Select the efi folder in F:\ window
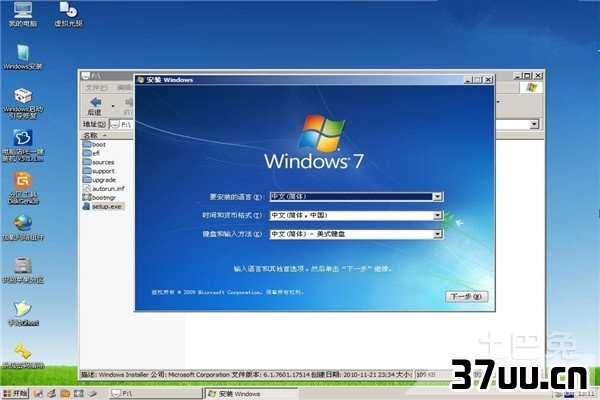Screen dimensions: 600x400 pos(91,153)
